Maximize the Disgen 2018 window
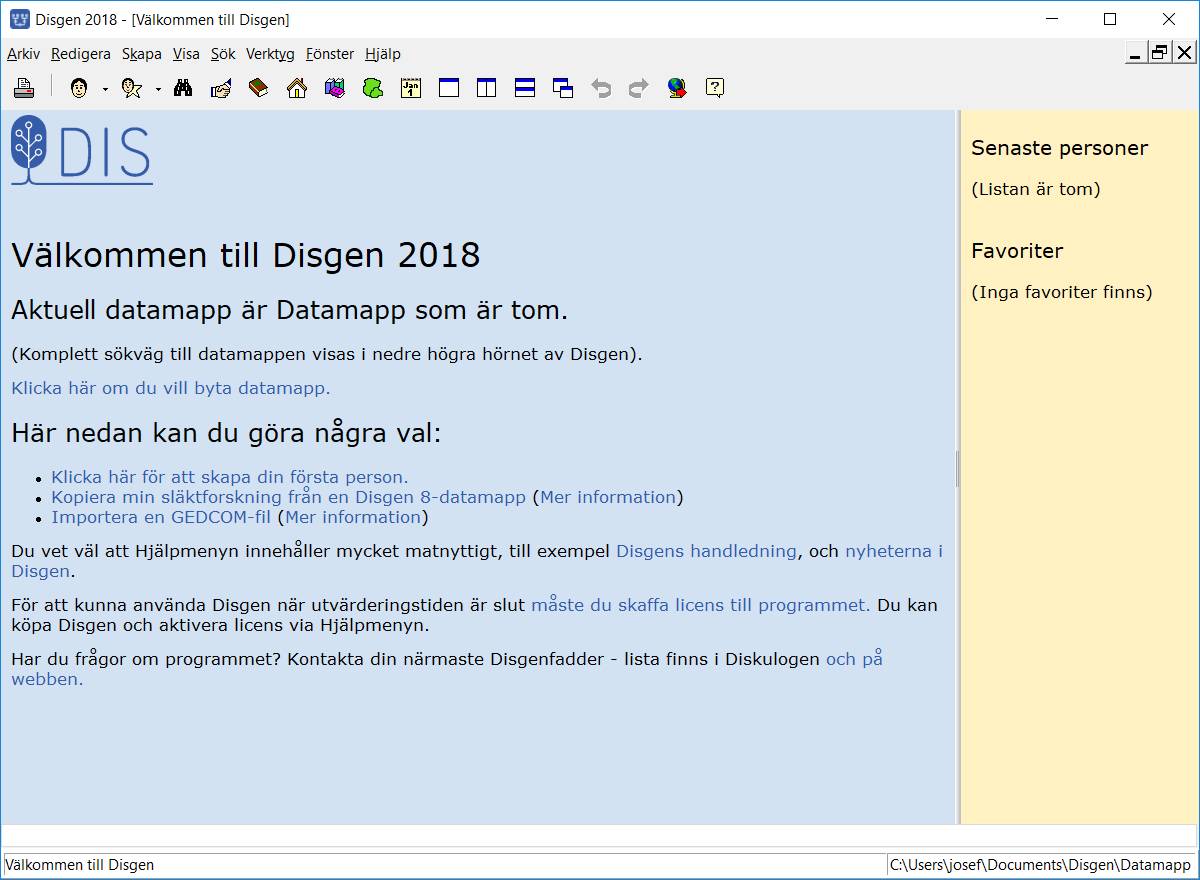 pyautogui.click(x=1110, y=19)
